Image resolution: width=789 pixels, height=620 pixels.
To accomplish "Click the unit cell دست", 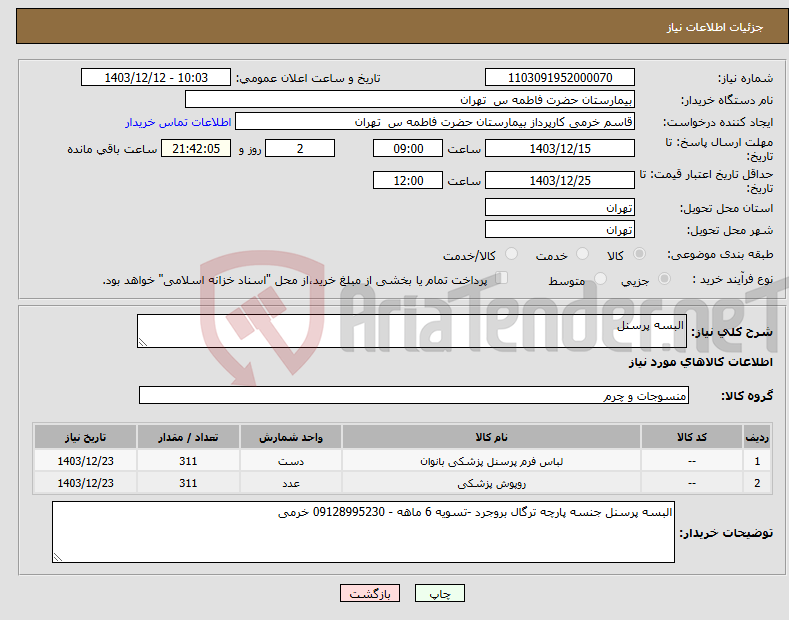I will click(291, 461).
